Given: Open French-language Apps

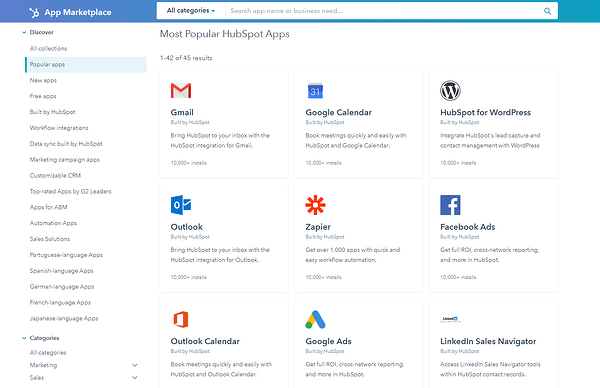Looking at the screenshot, I should coord(60,303).
